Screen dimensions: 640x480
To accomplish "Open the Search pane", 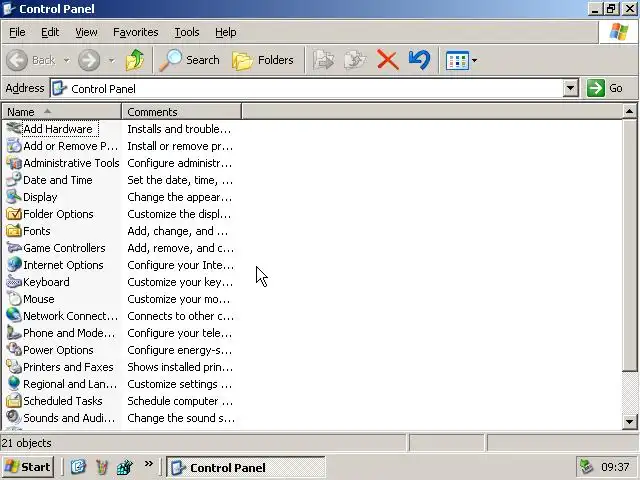I will [x=189, y=60].
